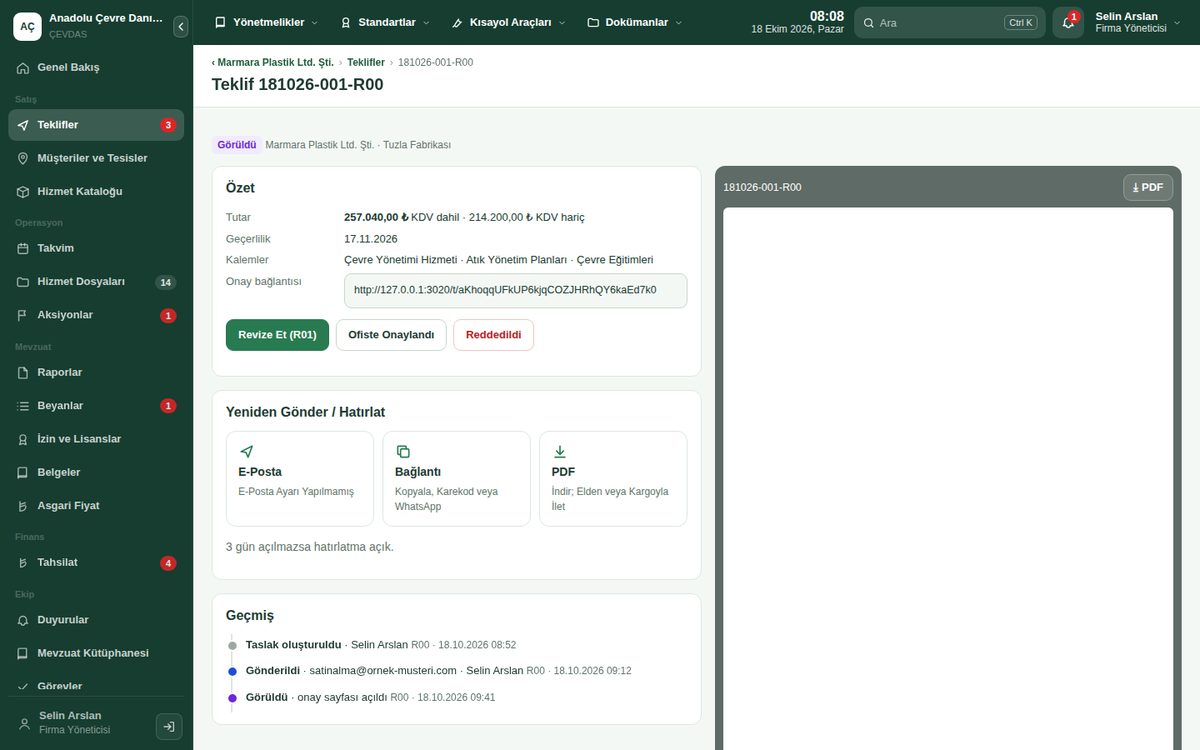Click the Revize Et (R01) button

pos(278,335)
